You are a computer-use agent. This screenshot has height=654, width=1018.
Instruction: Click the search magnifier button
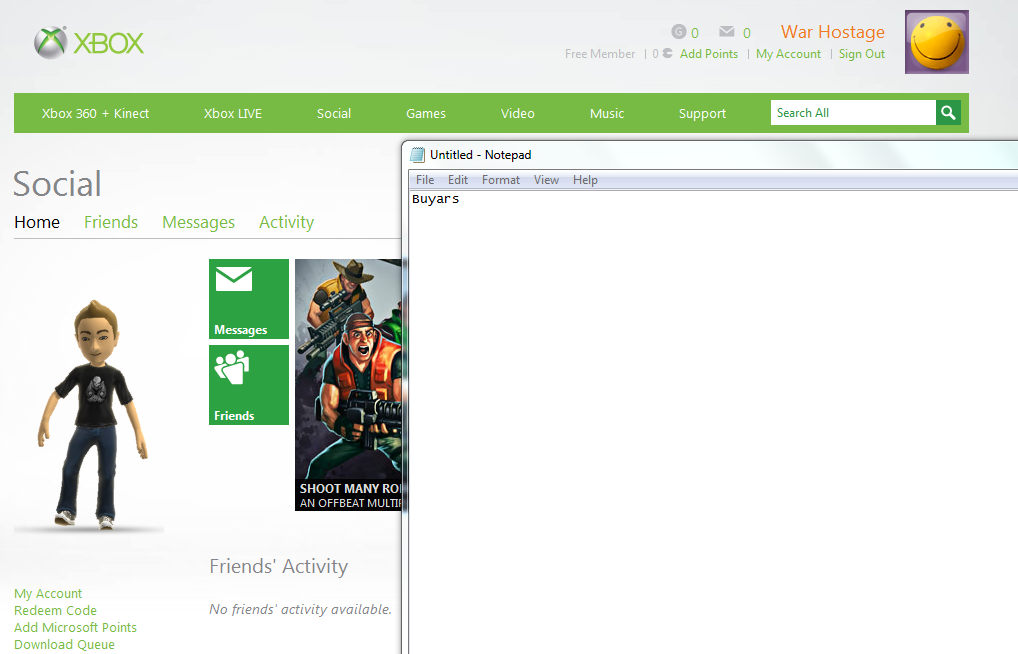[949, 112]
